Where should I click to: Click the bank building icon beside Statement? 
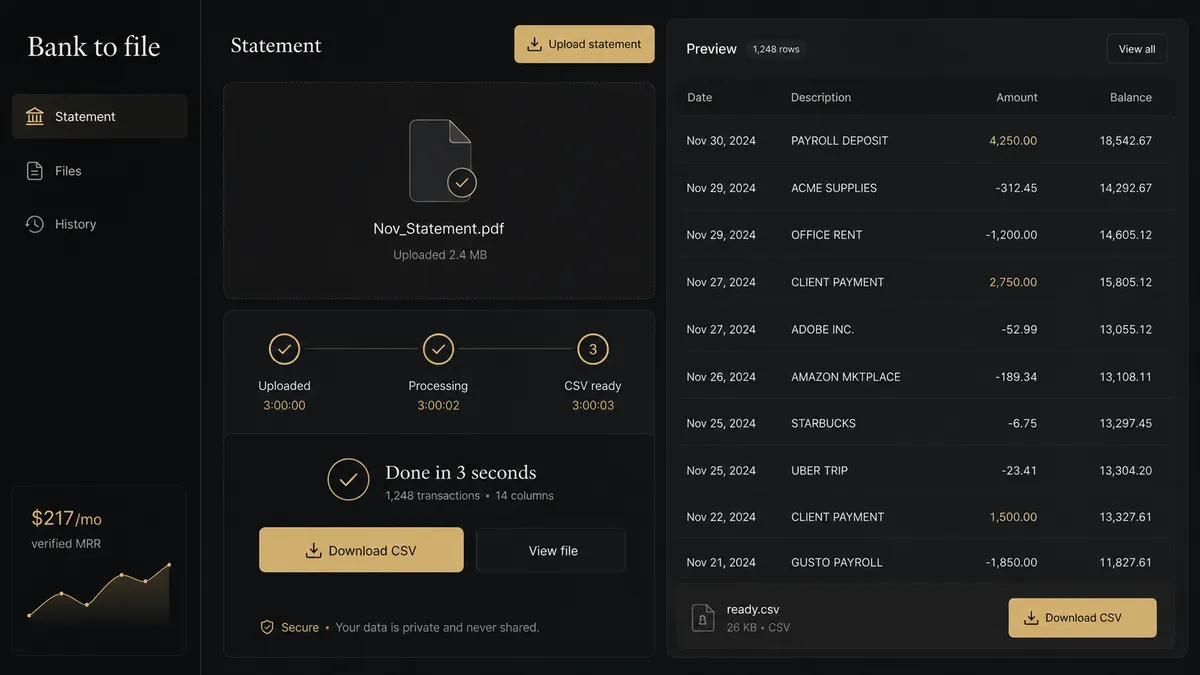coord(35,116)
